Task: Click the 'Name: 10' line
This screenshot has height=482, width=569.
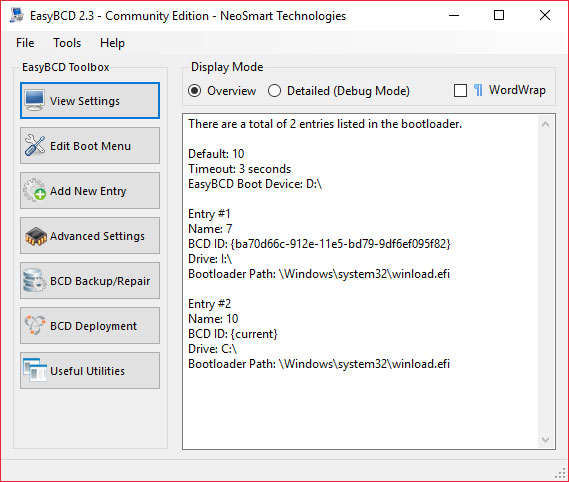Action: click(x=213, y=319)
